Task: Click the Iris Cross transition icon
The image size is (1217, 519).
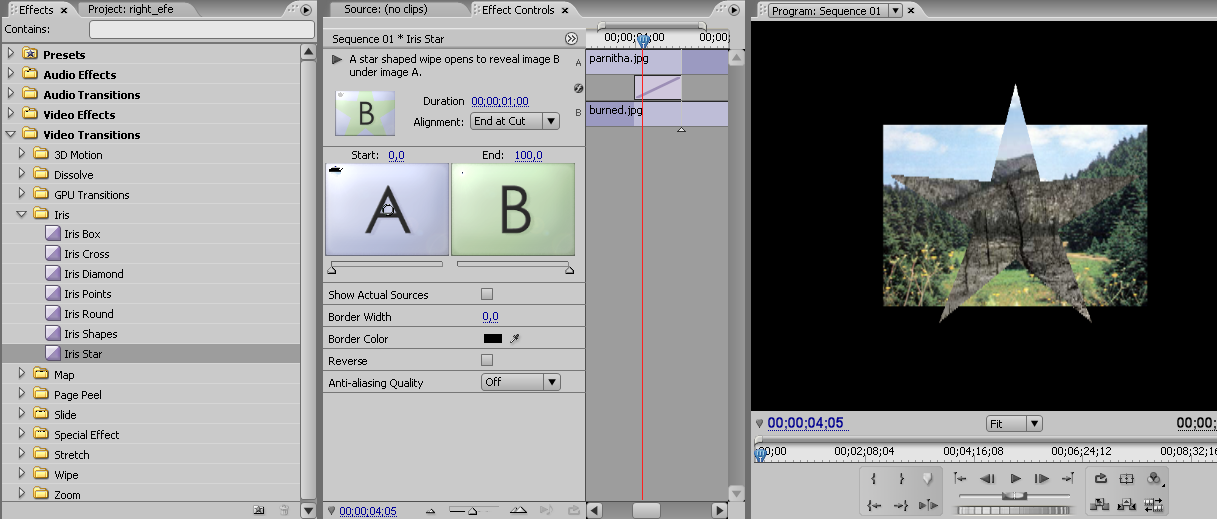Action: tap(53, 254)
